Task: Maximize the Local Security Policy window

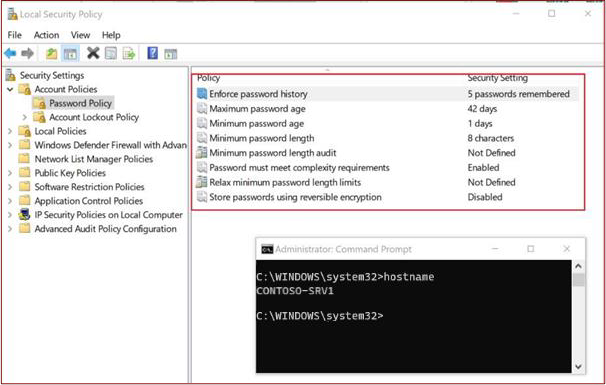Action: (x=552, y=14)
